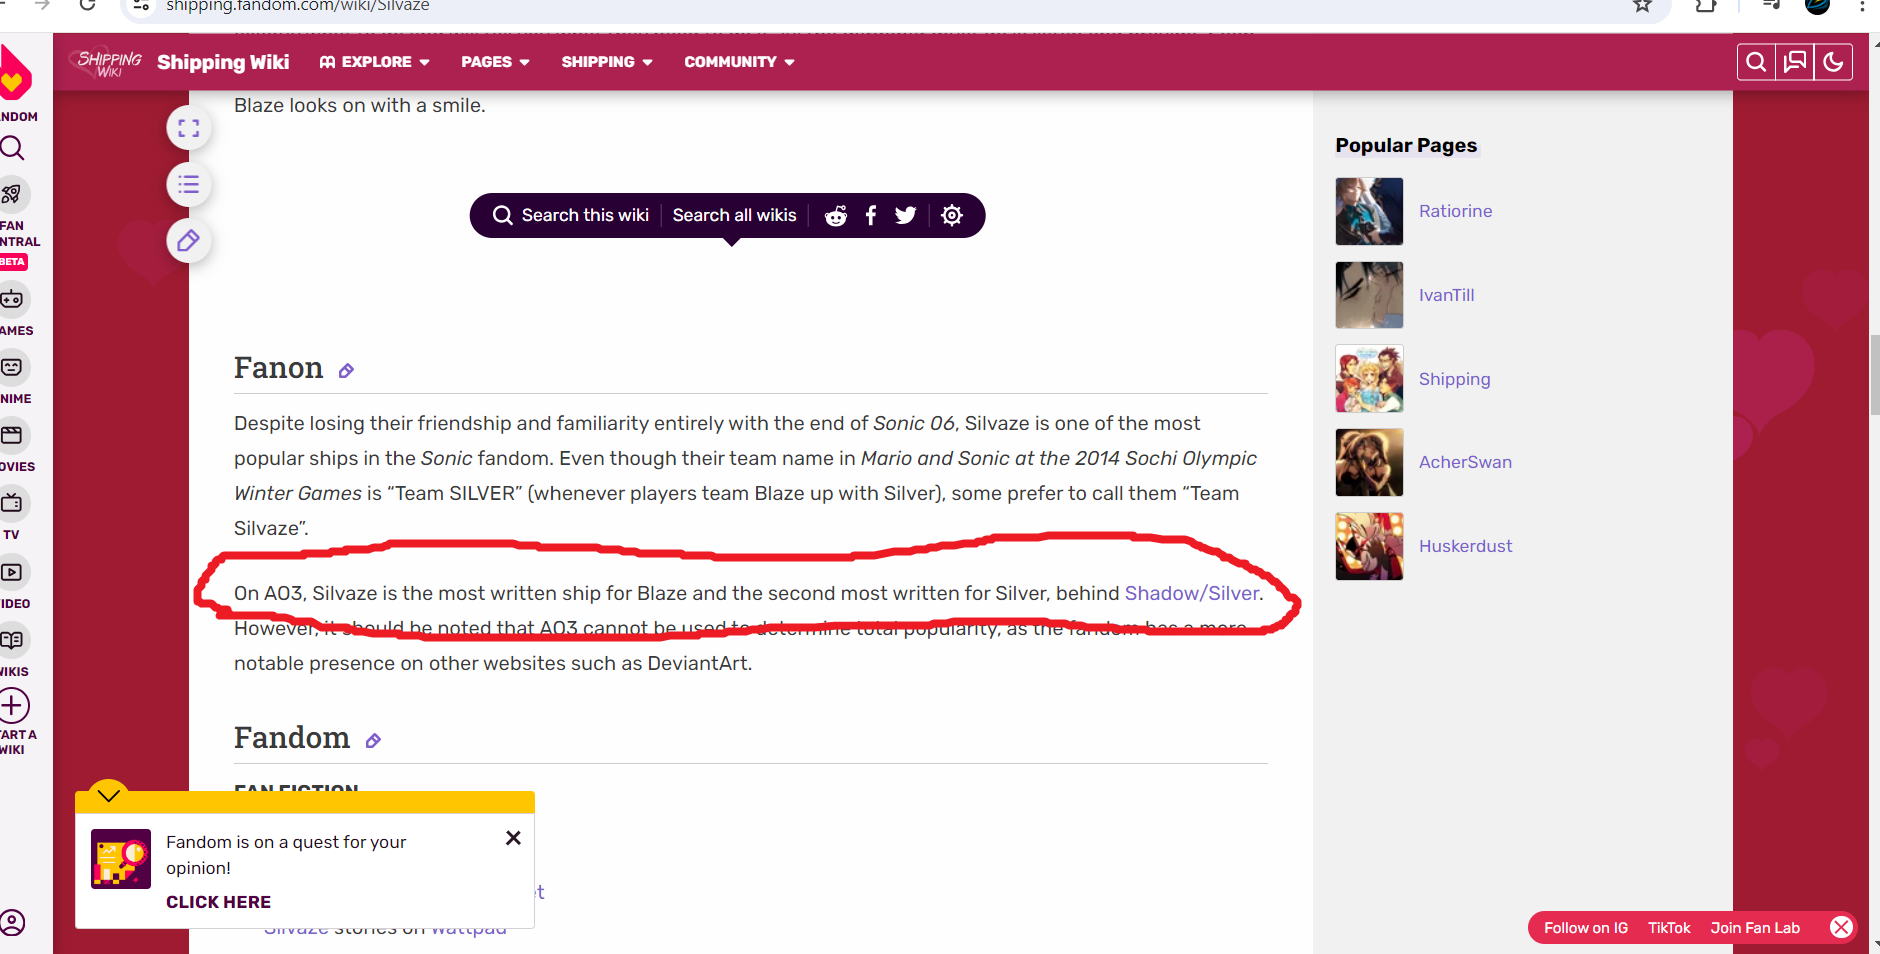The image size is (1880, 954).
Task: Collapse survey popup yellow chevron
Action: (x=109, y=794)
